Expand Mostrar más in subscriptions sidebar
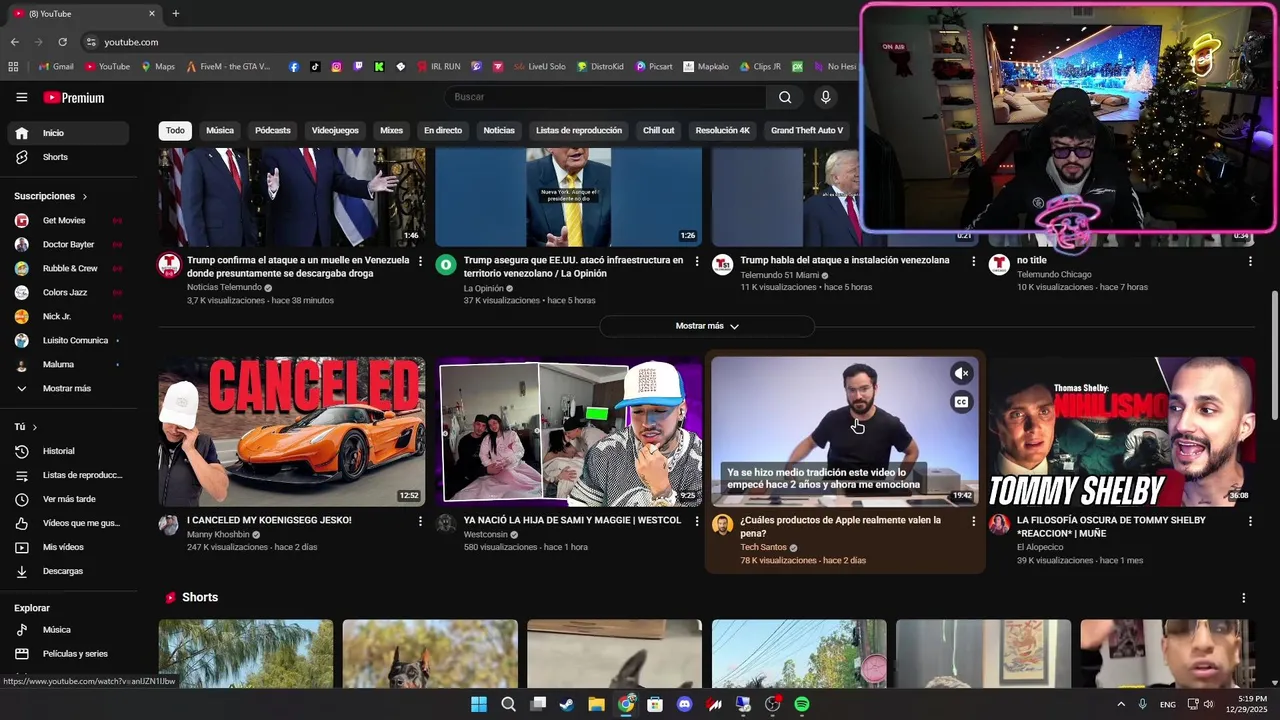Image resolution: width=1280 pixels, height=720 pixels. [x=66, y=388]
